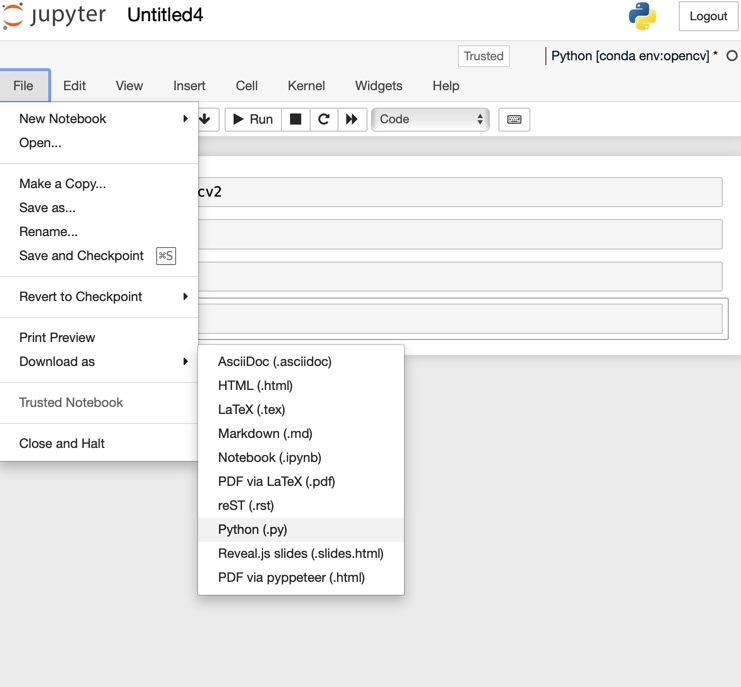Download as Python (.py)
This screenshot has width=741, height=687.
point(301,530)
